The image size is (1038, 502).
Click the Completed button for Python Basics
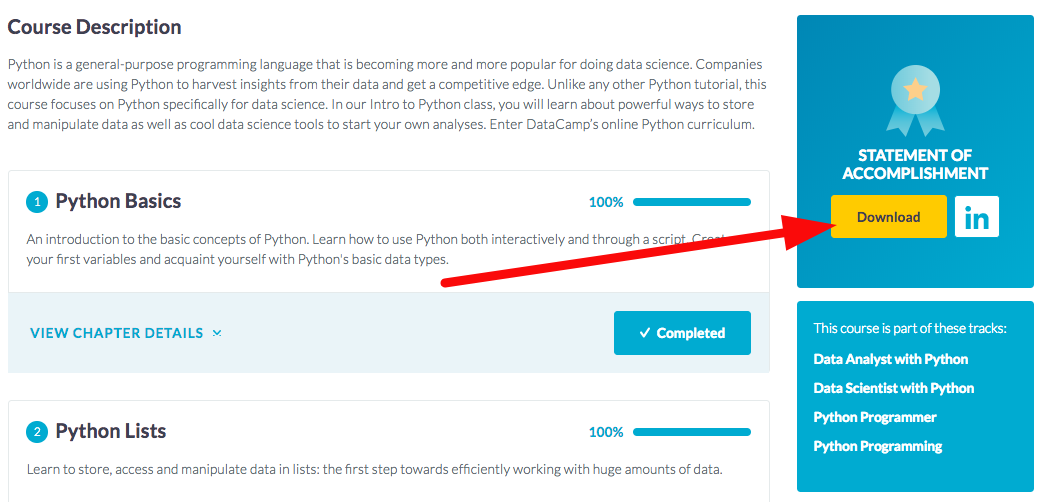[682, 333]
